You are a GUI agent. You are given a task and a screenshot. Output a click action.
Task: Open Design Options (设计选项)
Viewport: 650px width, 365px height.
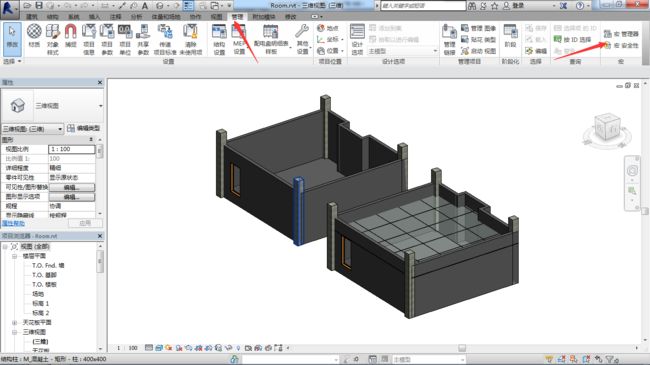357,39
